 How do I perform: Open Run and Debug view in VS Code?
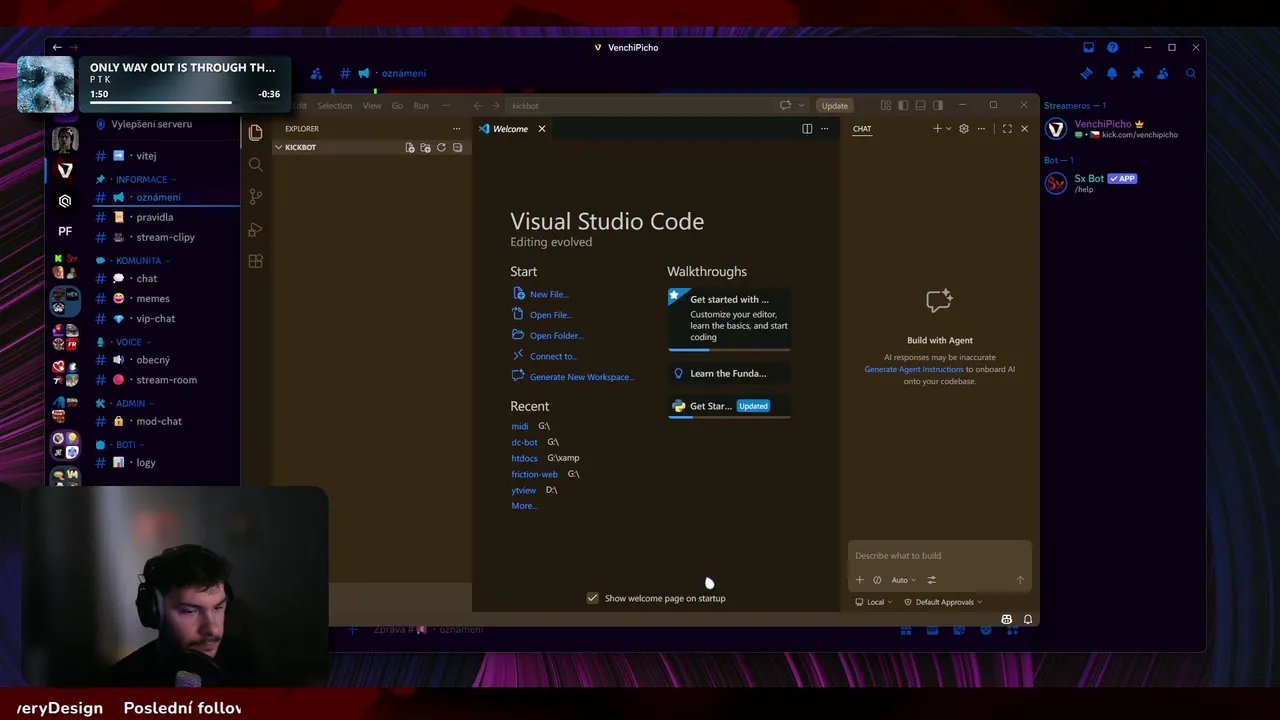click(x=256, y=229)
